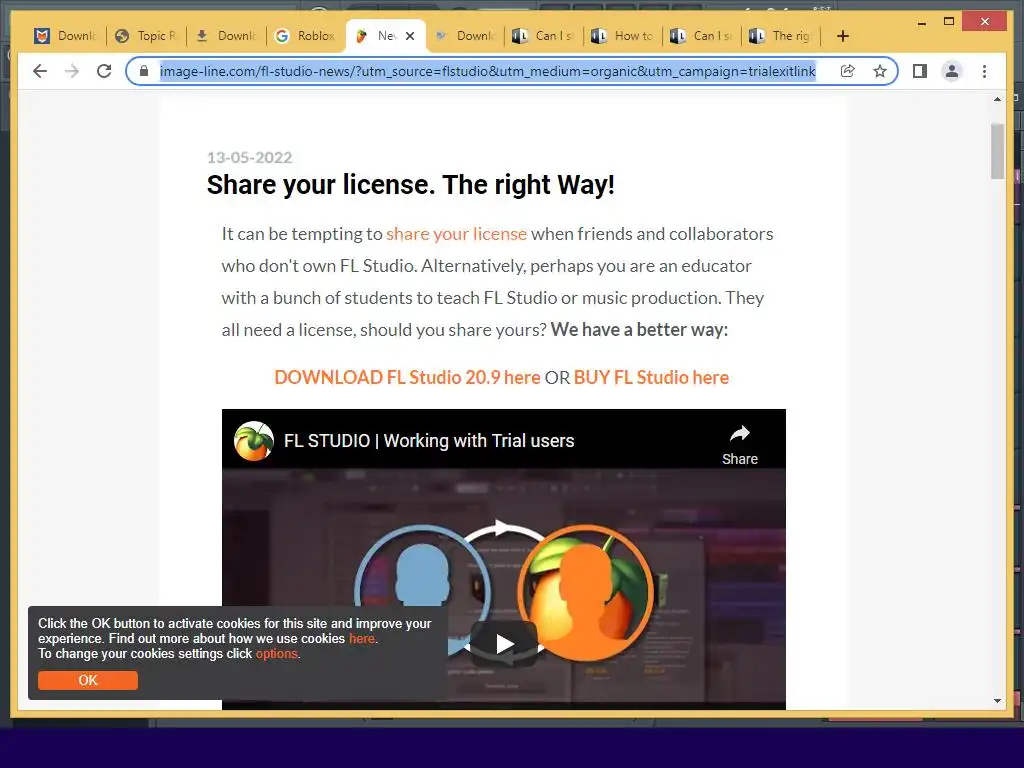Viewport: 1024px width, 768px height.
Task: Minimize the Chrome window
Action: tap(921, 22)
